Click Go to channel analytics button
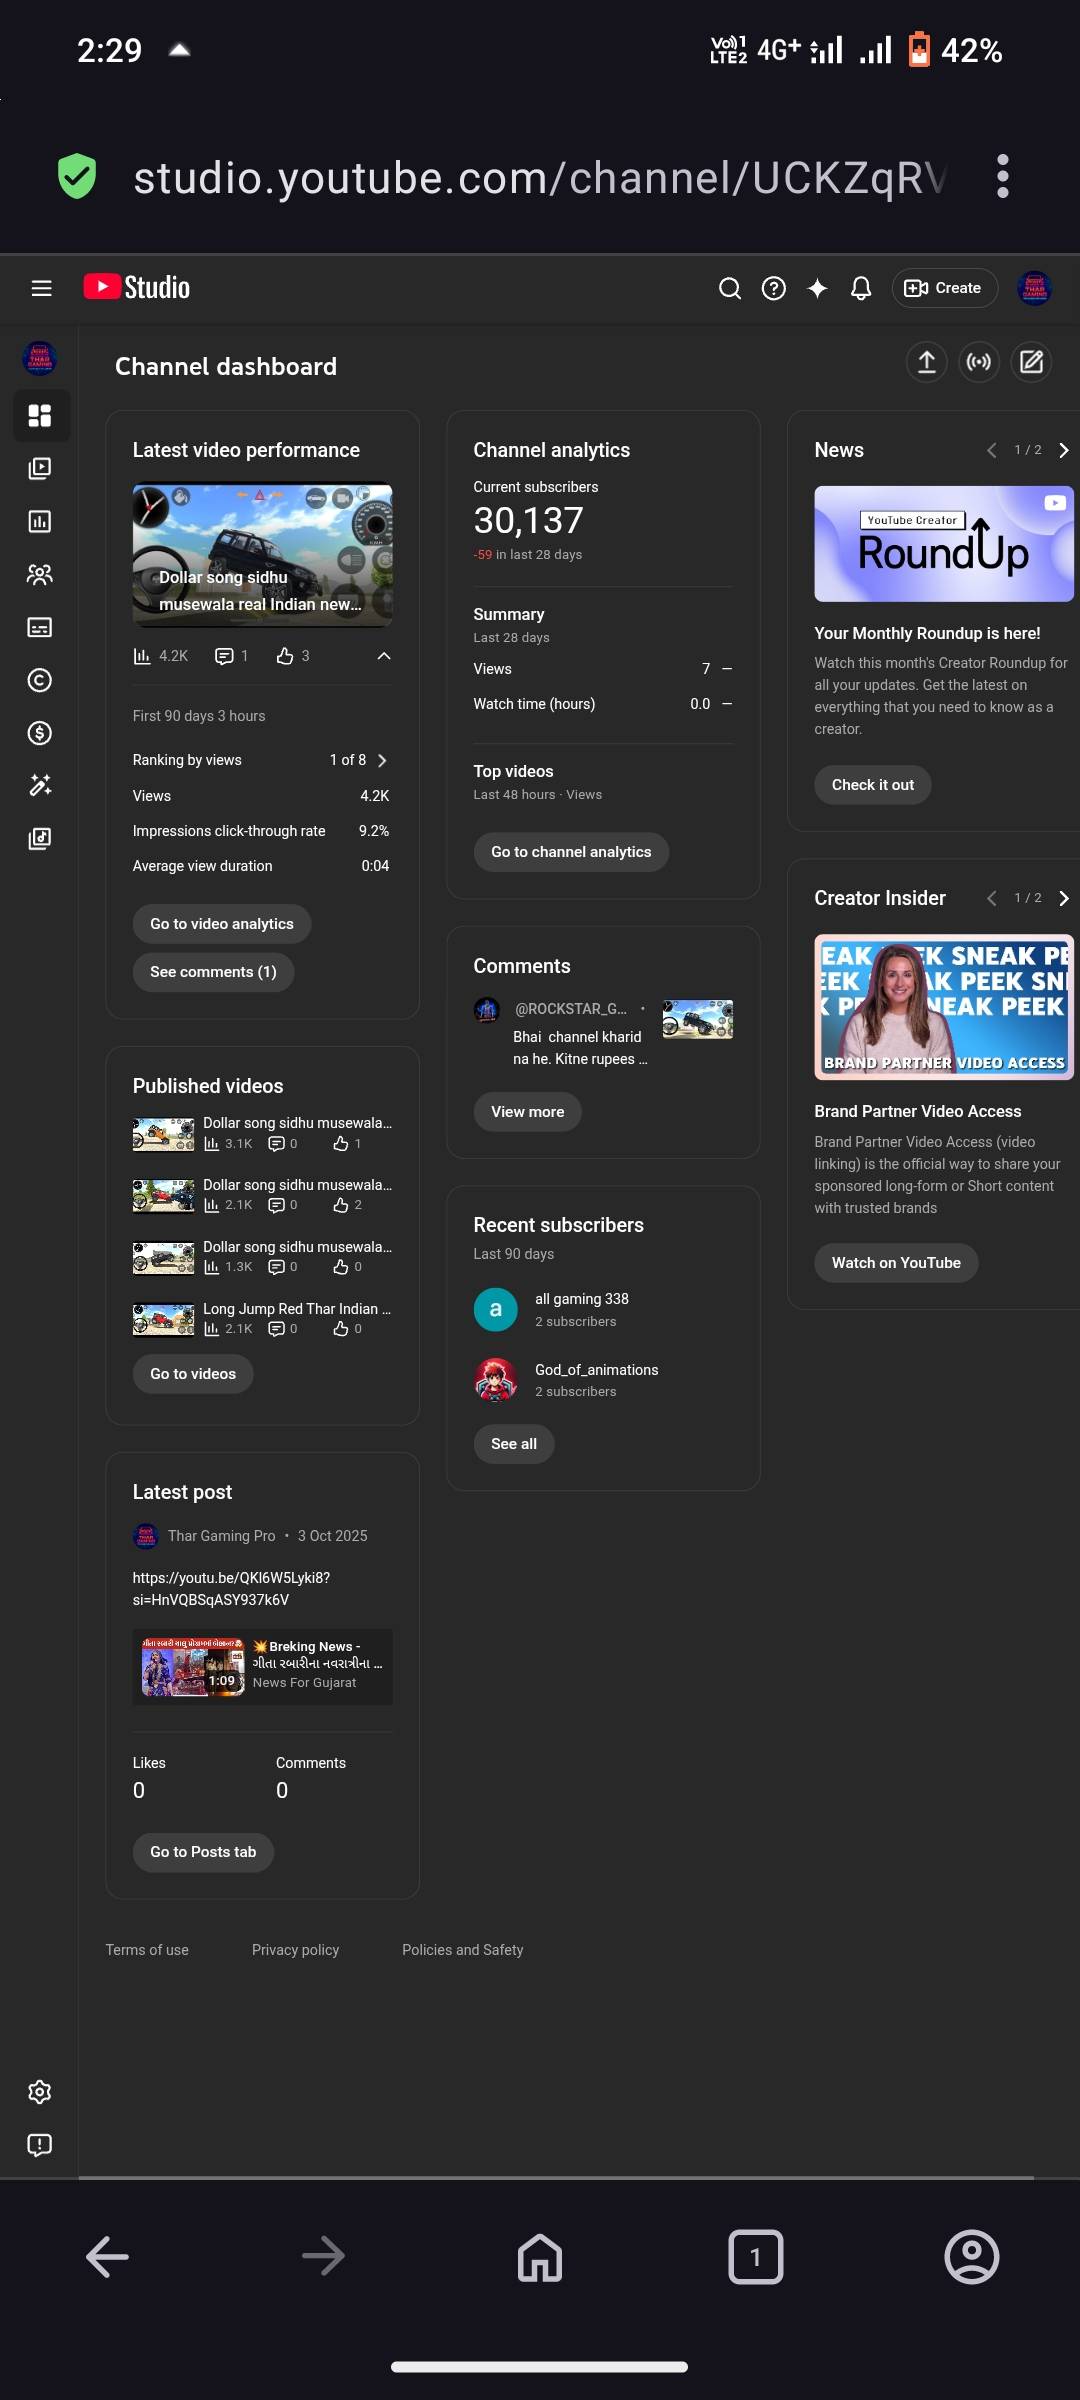Image resolution: width=1080 pixels, height=2400 pixels. tap(571, 852)
